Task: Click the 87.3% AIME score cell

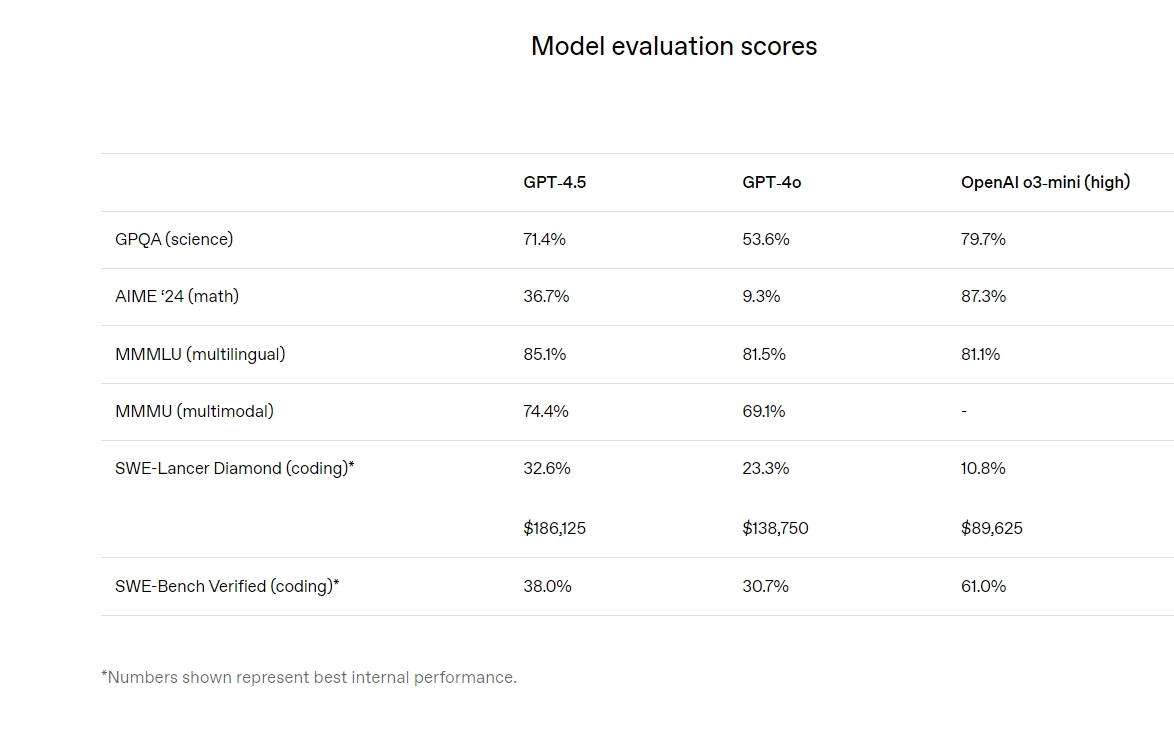Action: tap(983, 296)
